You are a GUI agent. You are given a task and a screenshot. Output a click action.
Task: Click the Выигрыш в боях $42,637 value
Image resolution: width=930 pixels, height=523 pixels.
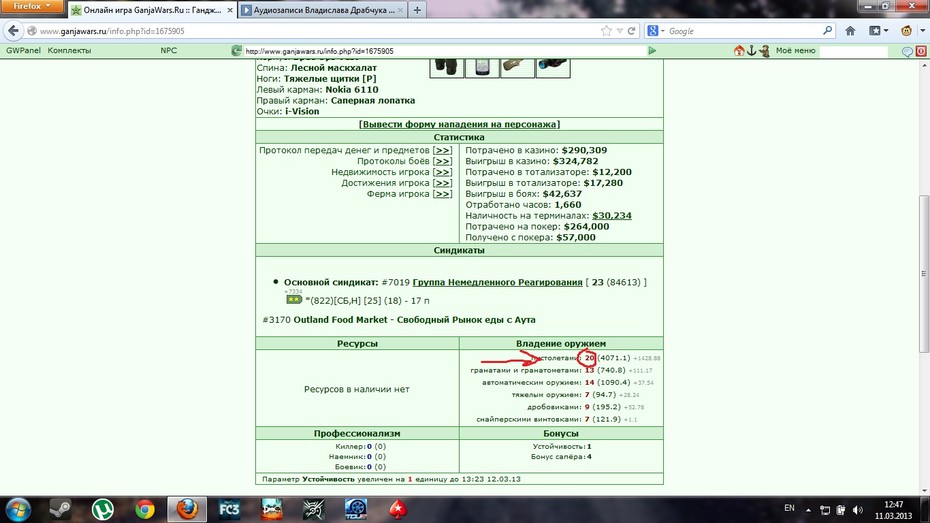point(562,194)
